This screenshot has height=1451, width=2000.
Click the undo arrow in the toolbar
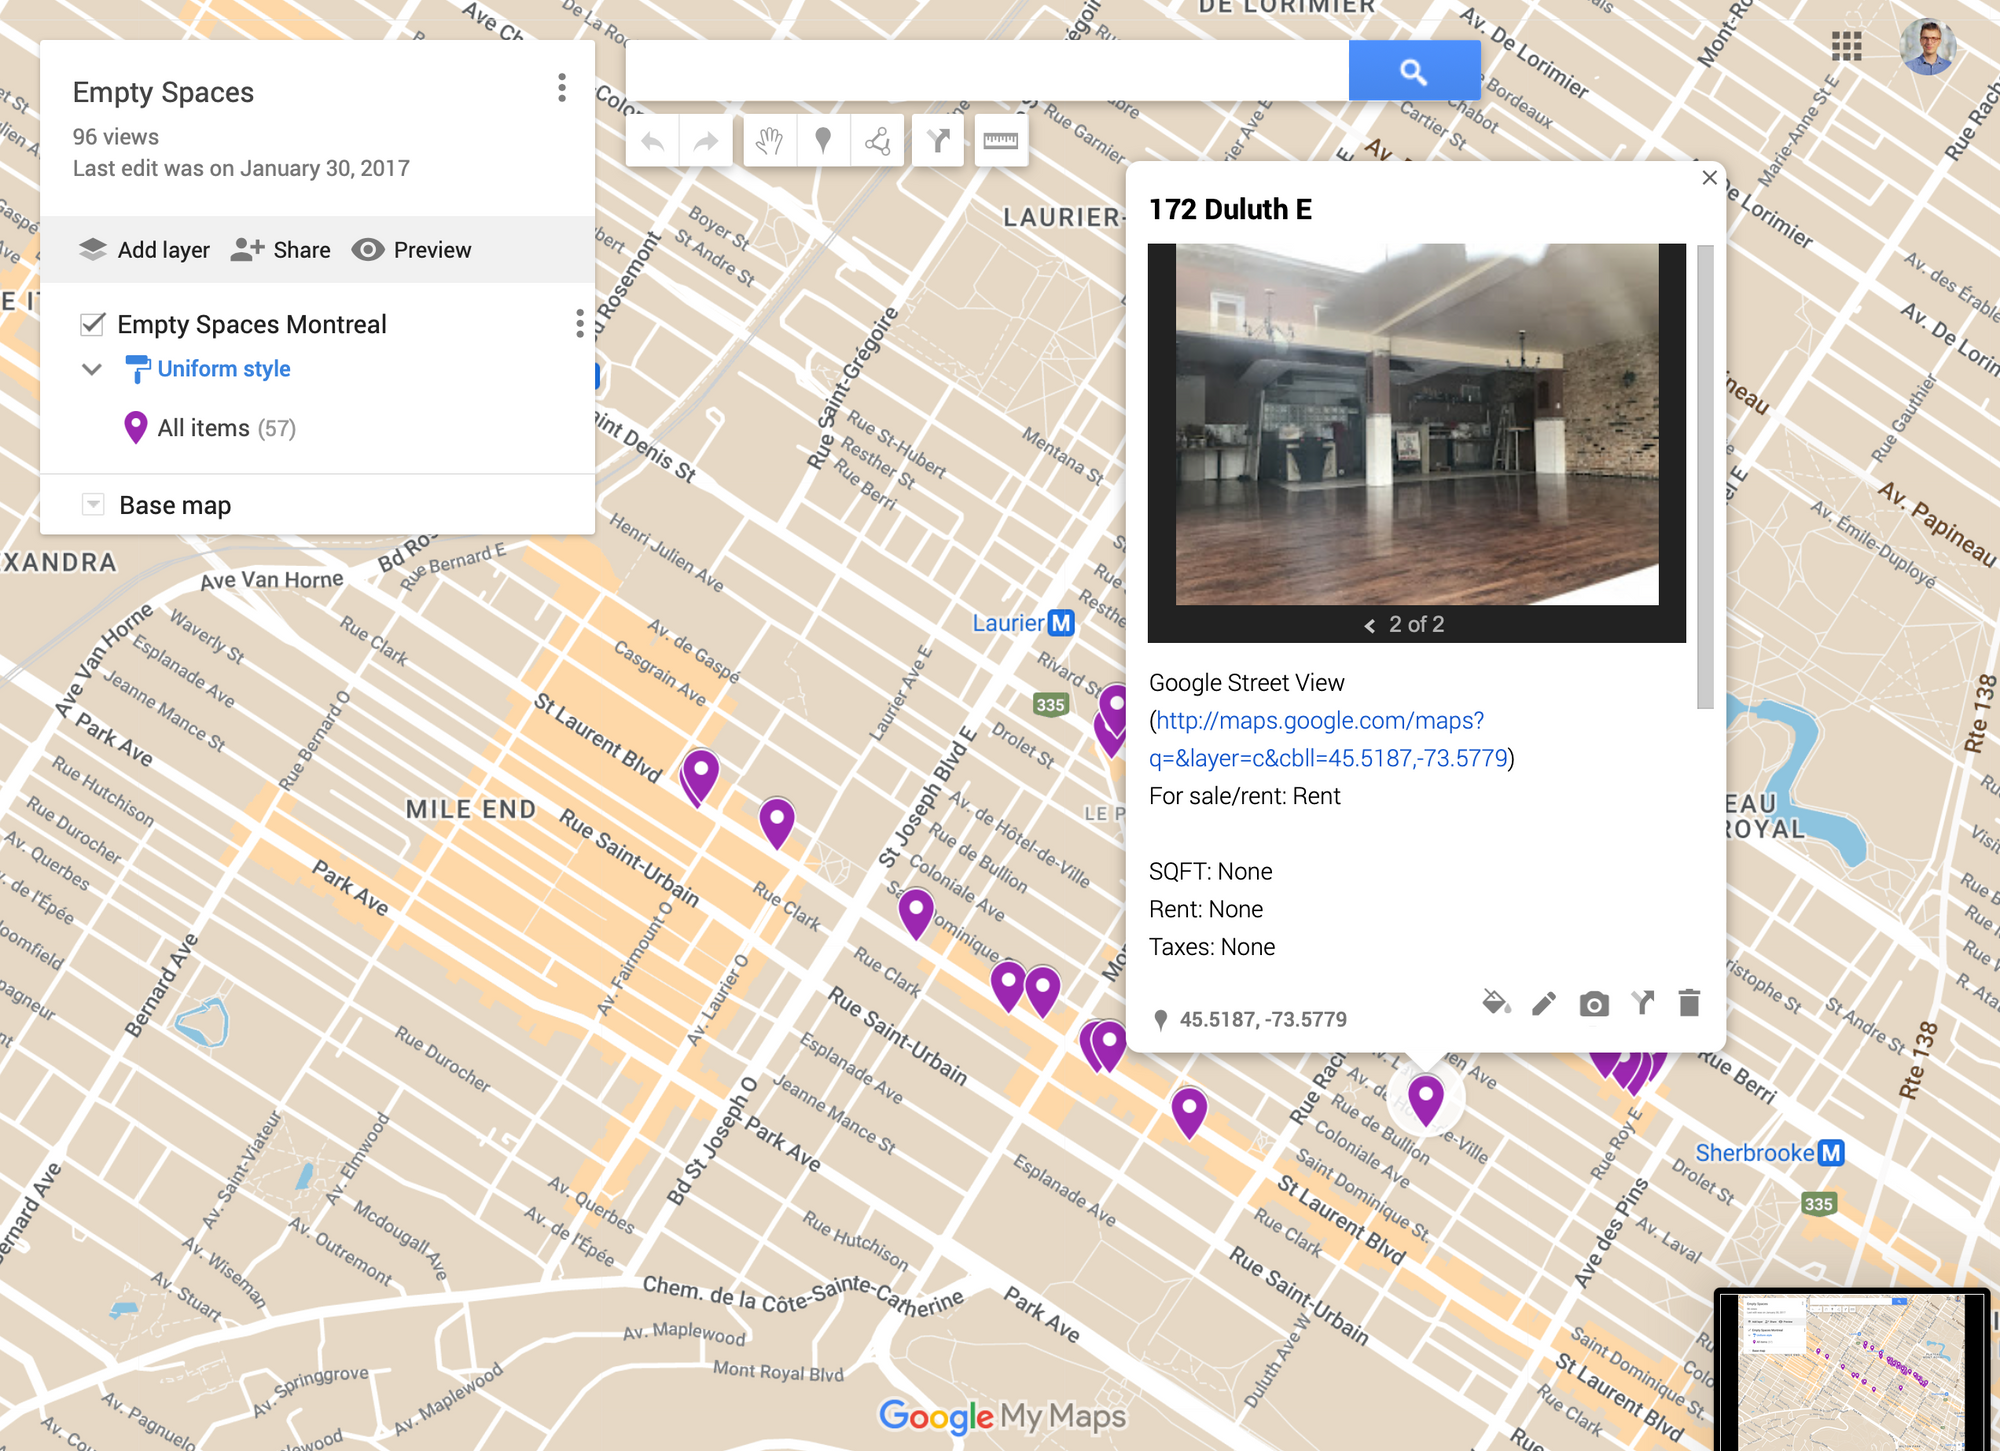652,141
